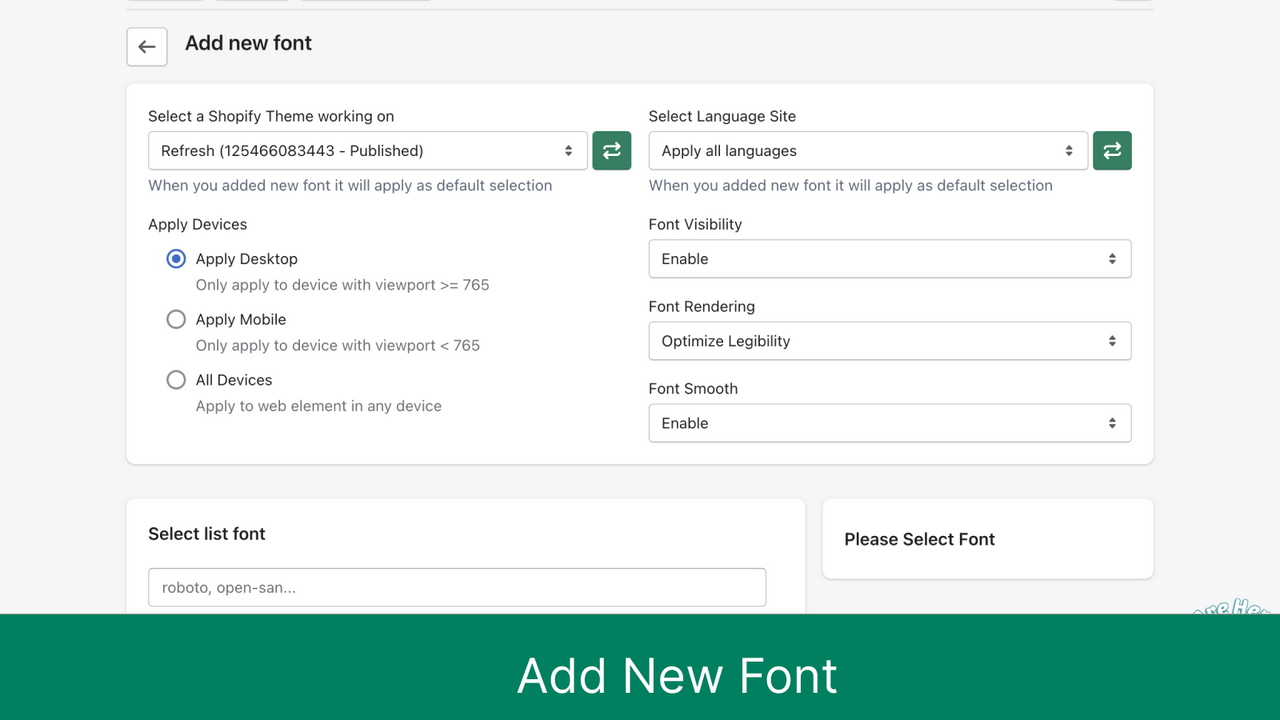Open the Shopify Theme dropdown

[368, 151]
